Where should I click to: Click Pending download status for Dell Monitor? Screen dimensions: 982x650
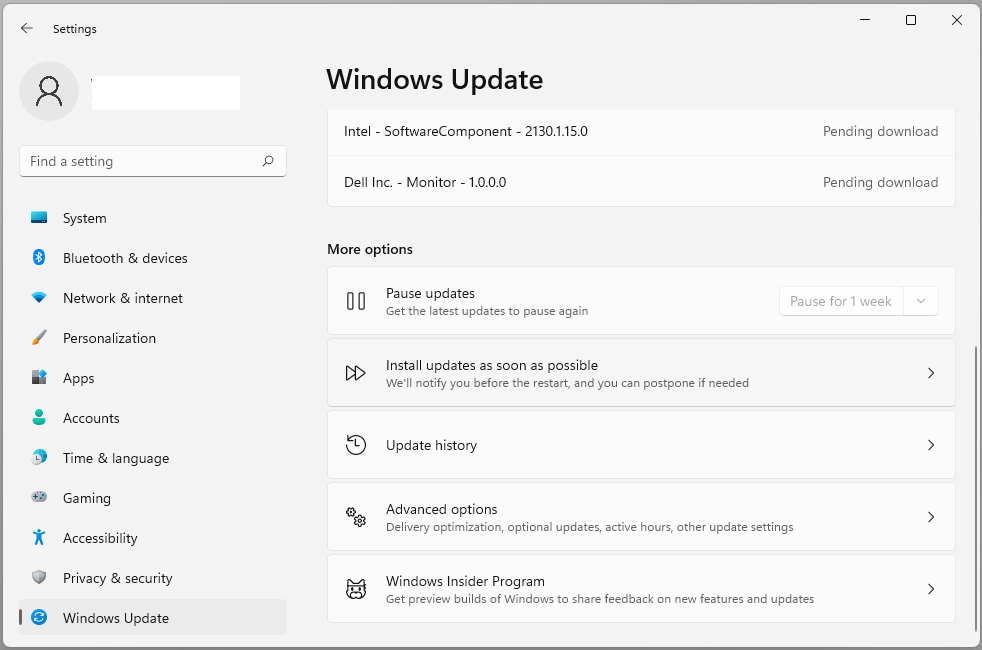pos(881,182)
